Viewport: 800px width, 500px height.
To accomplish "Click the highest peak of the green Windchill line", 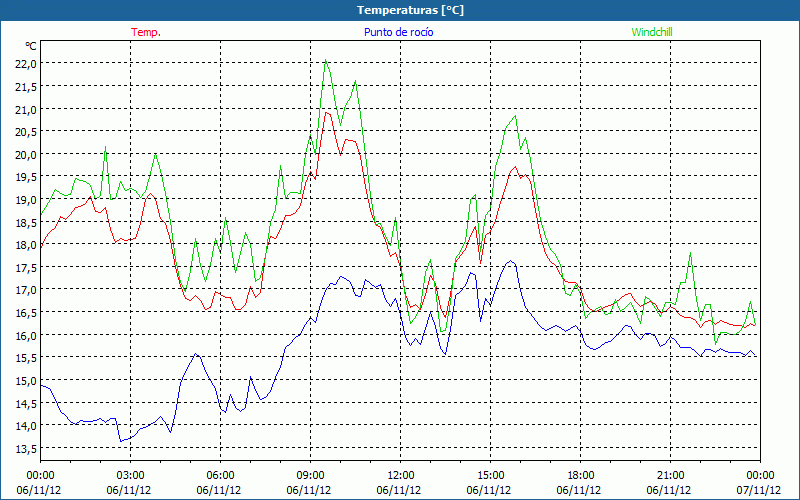I will (x=326, y=61).
